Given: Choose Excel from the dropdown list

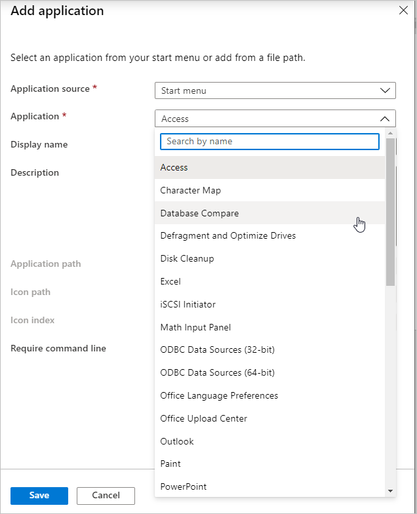Looking at the screenshot, I should coord(270,281).
